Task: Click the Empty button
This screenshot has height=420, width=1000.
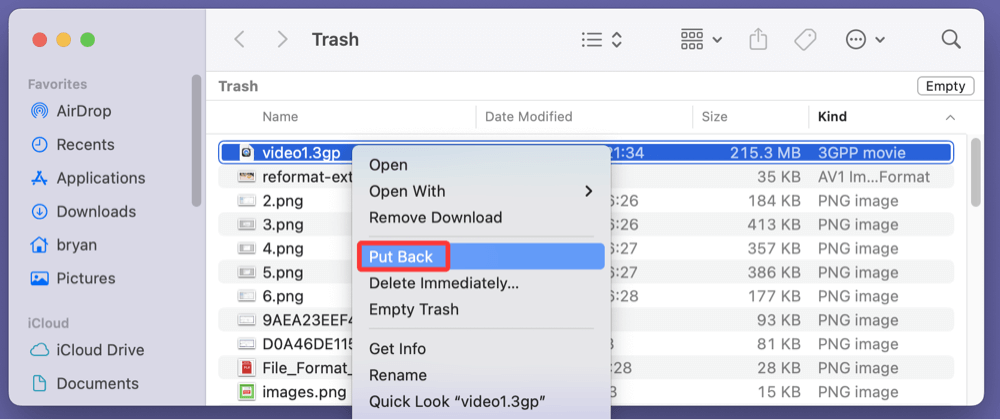Action: point(945,86)
